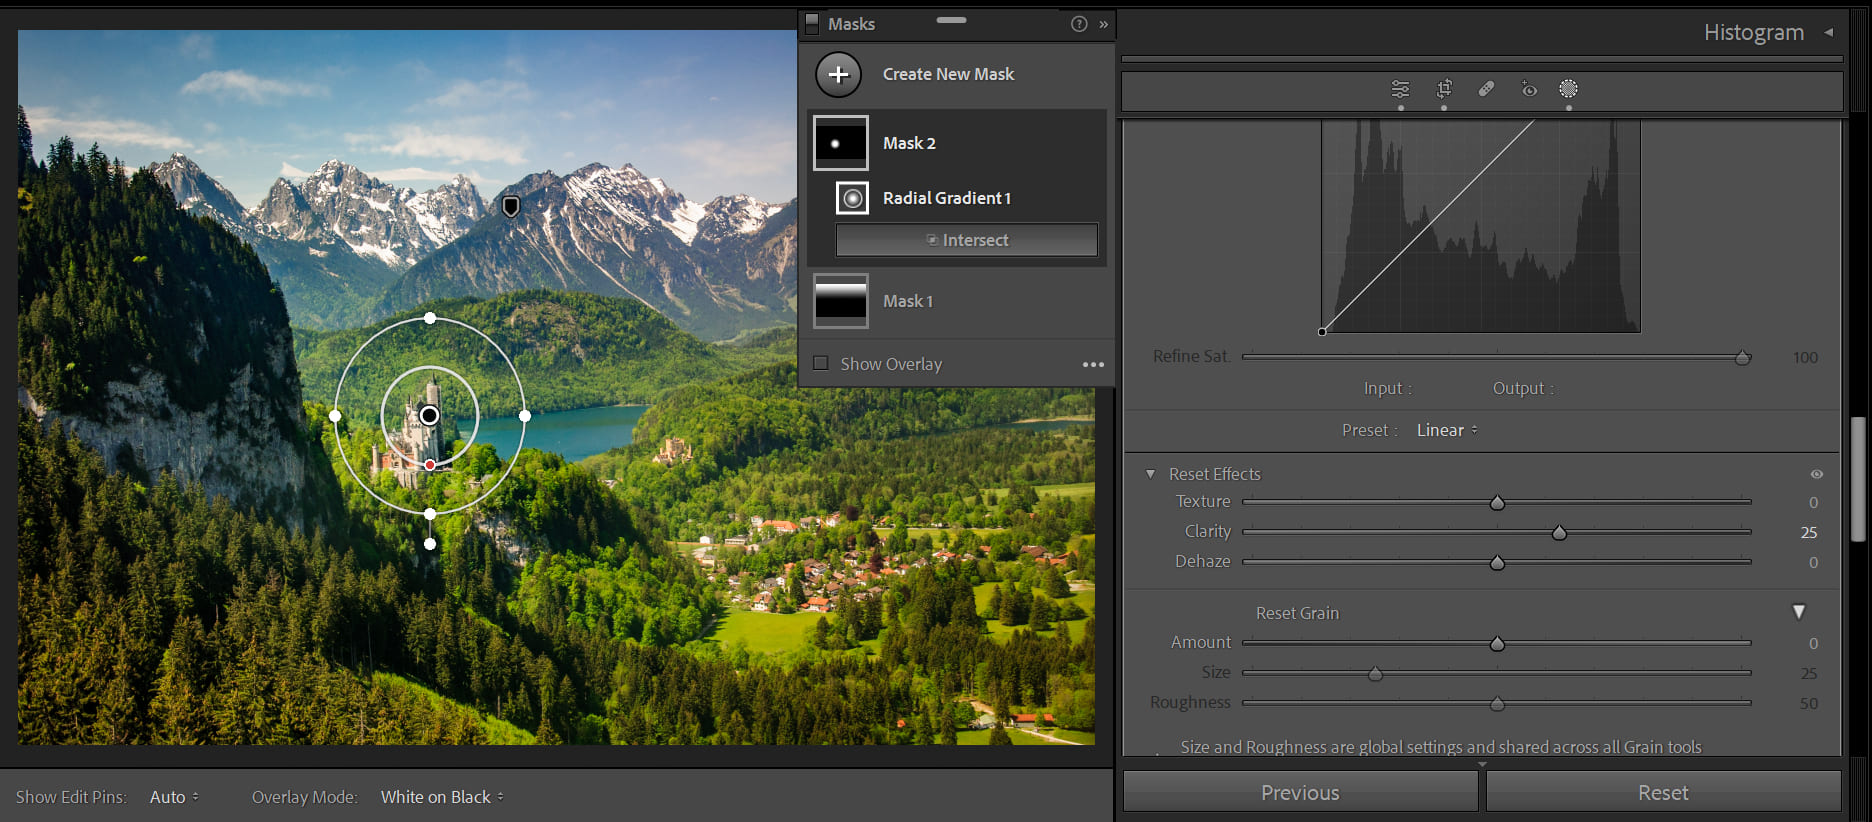Viewport: 1872px width, 822px height.
Task: Collapse the Effects section triangle
Action: (1150, 474)
